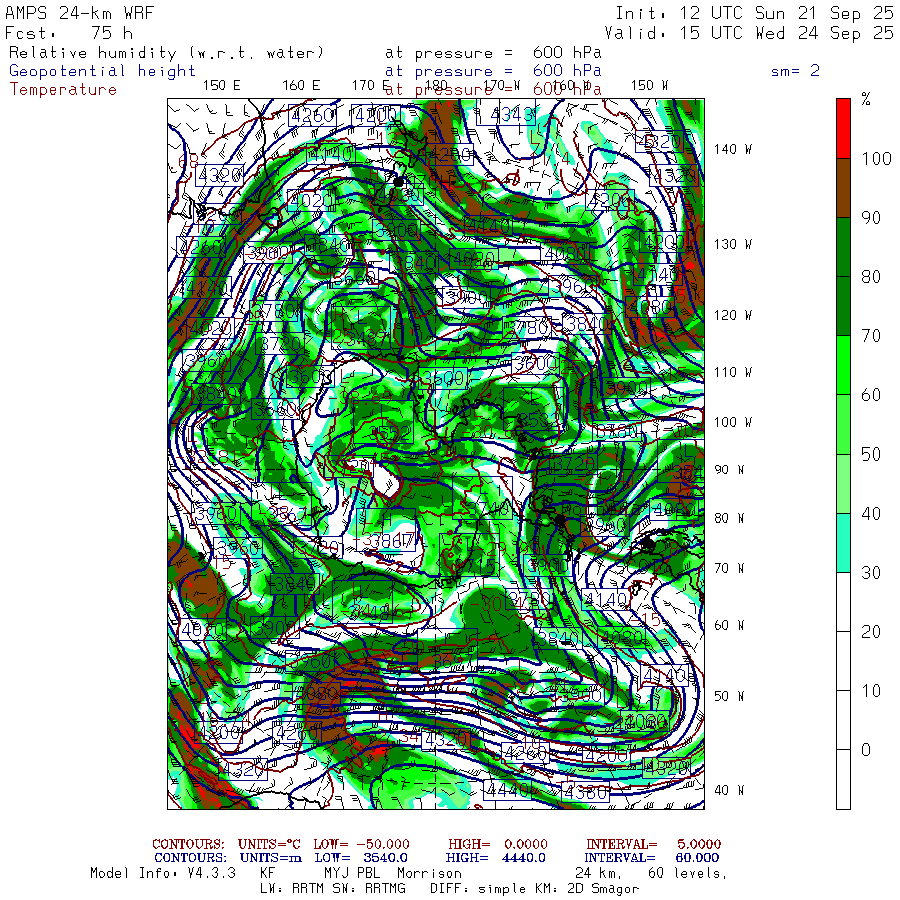Click the blue 'LOW= 3540.0' value
The image size is (900, 900).
361,858
